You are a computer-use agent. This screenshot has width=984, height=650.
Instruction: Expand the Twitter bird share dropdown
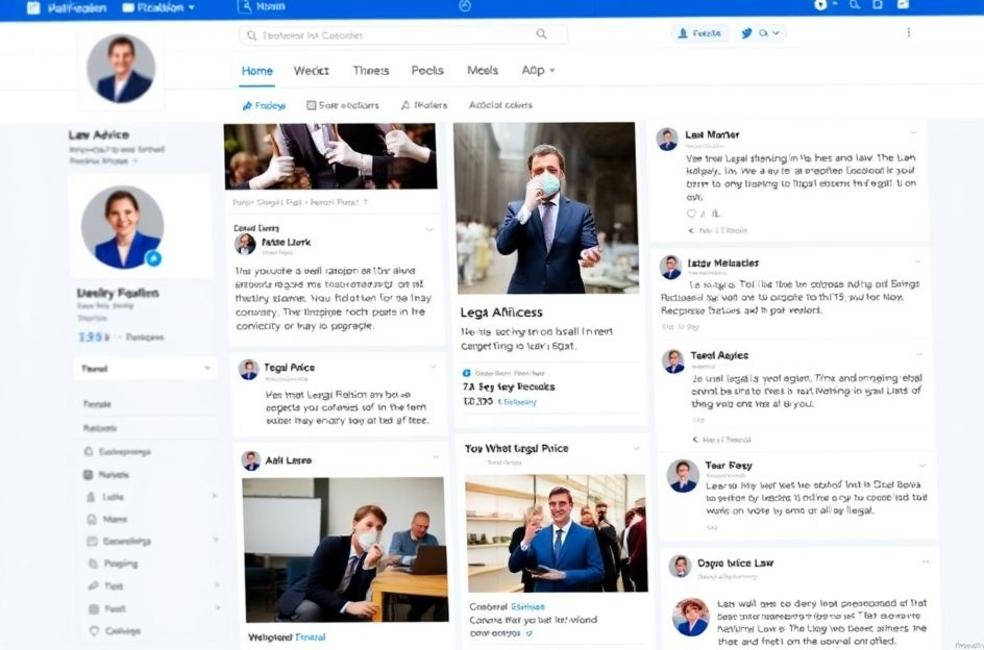click(761, 33)
